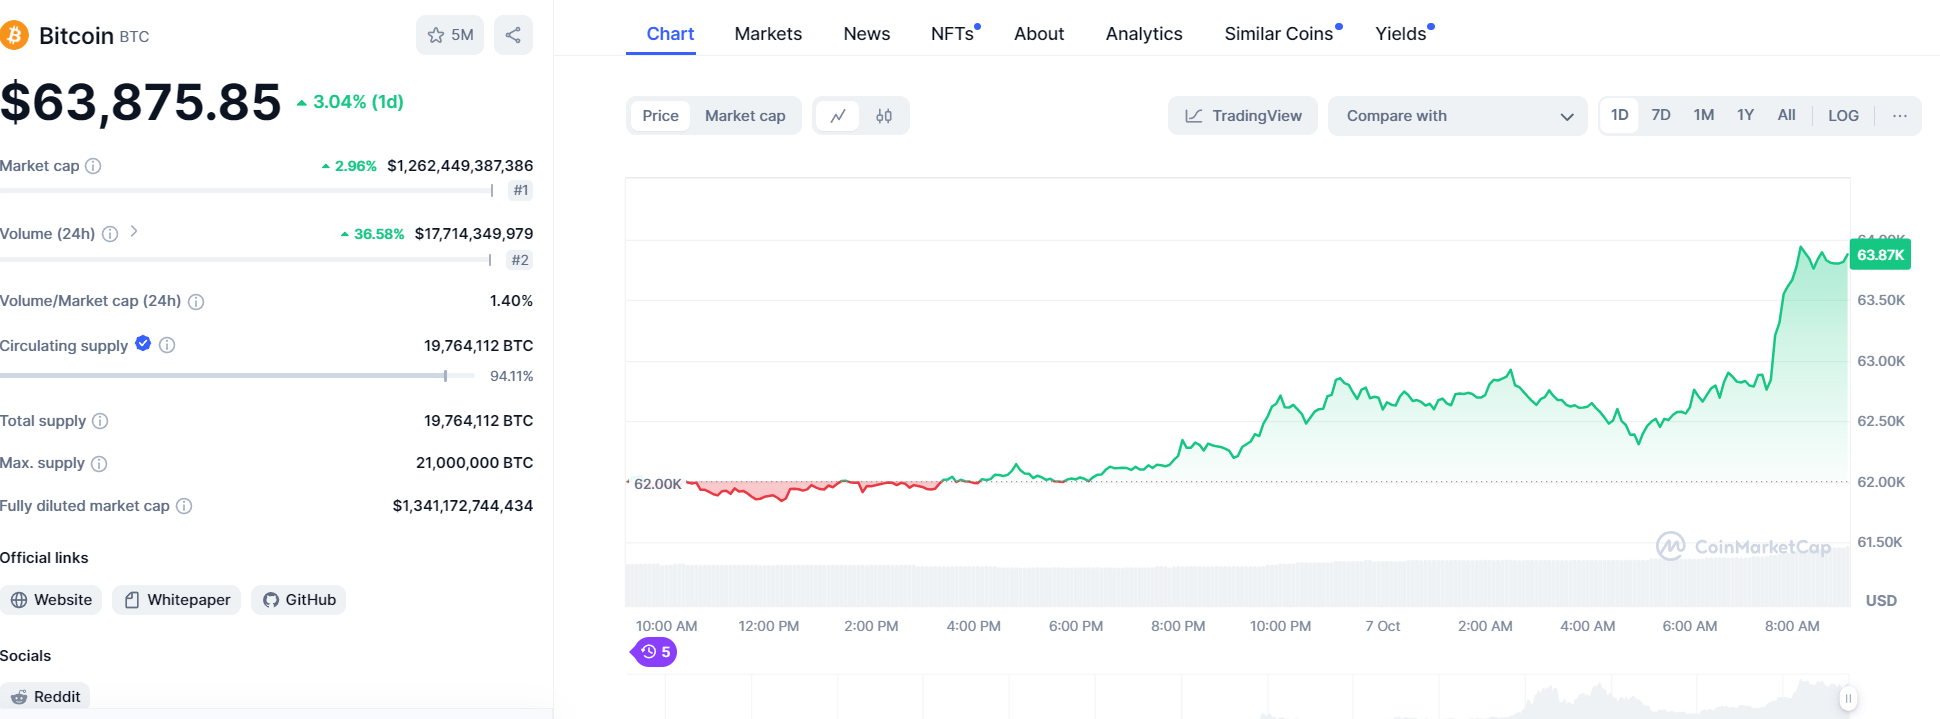Select the All time range
The width and height of the screenshot is (1940, 719).
click(1786, 115)
